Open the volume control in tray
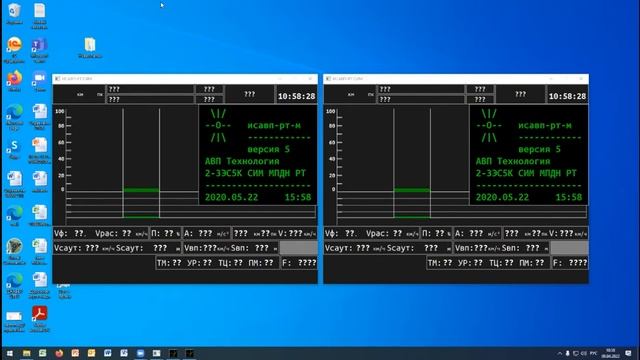 click(x=584, y=353)
